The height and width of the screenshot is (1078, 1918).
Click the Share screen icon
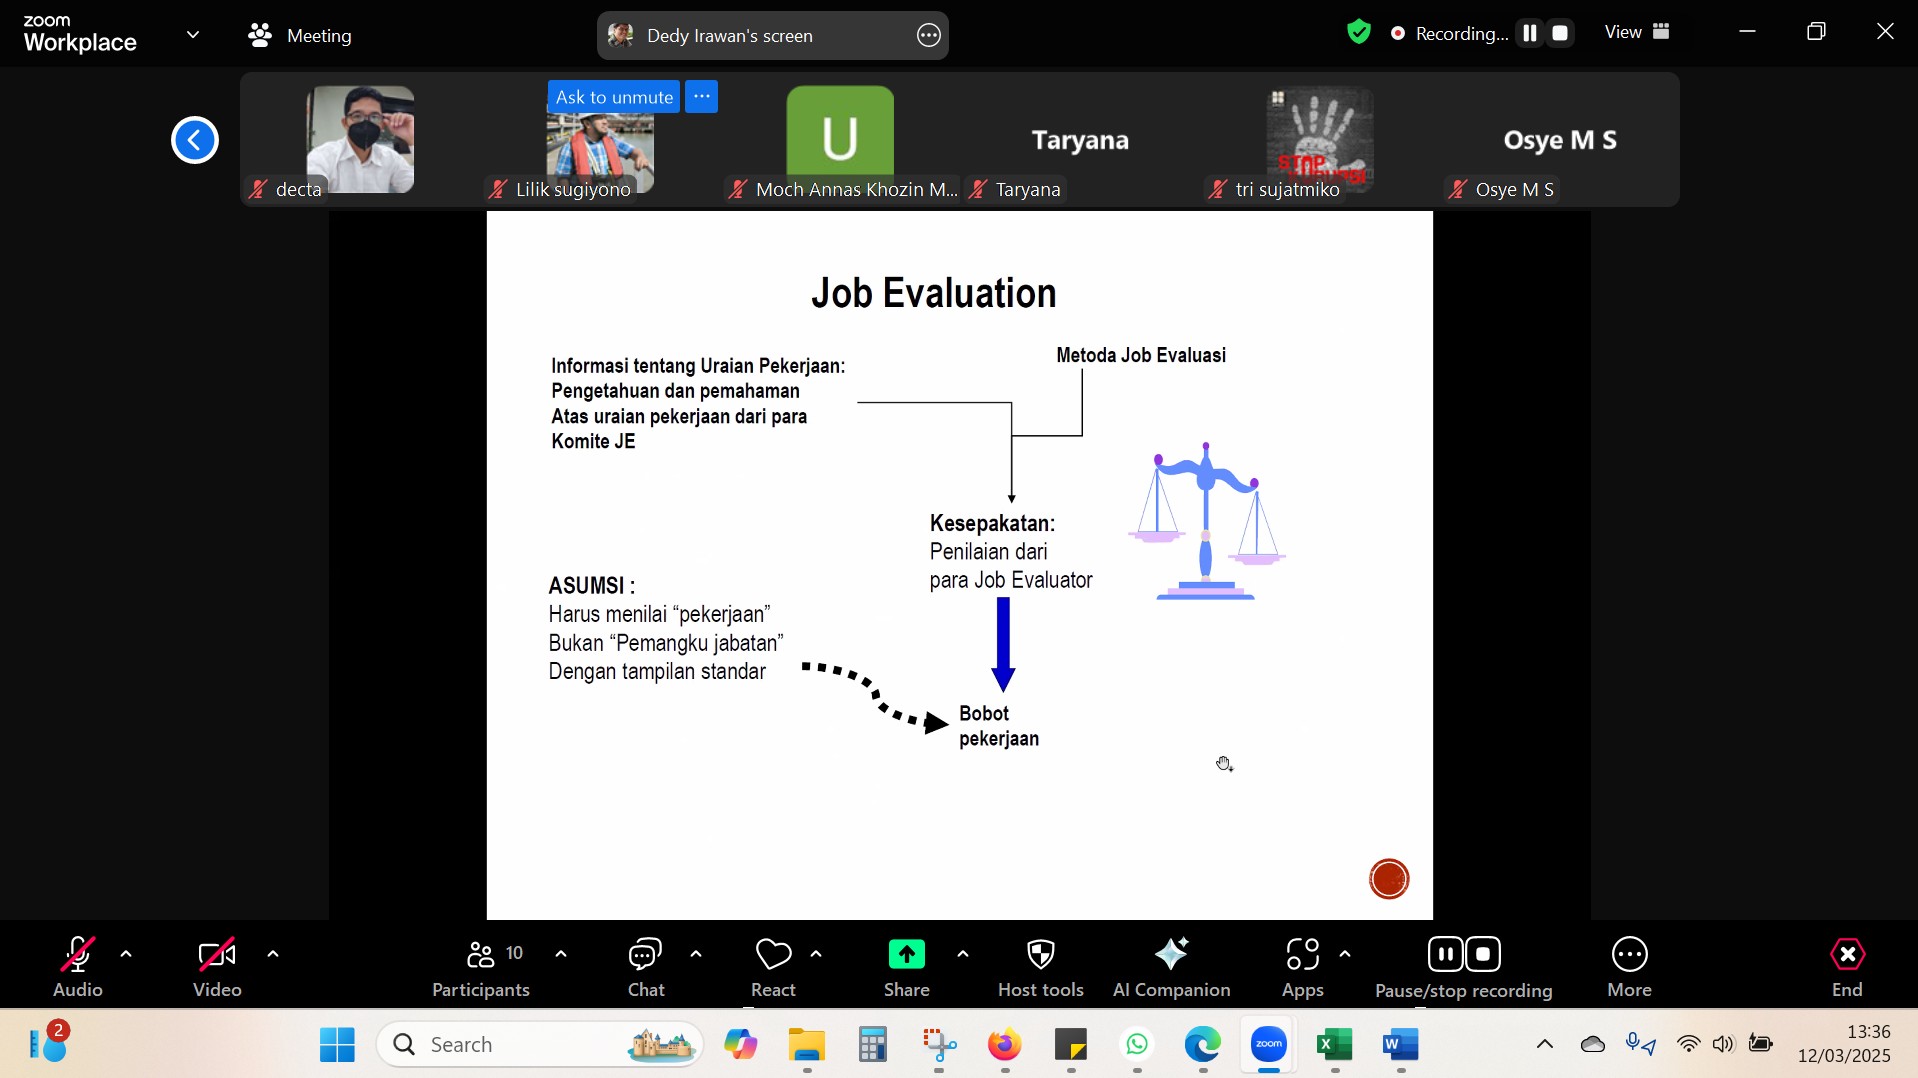[906, 953]
